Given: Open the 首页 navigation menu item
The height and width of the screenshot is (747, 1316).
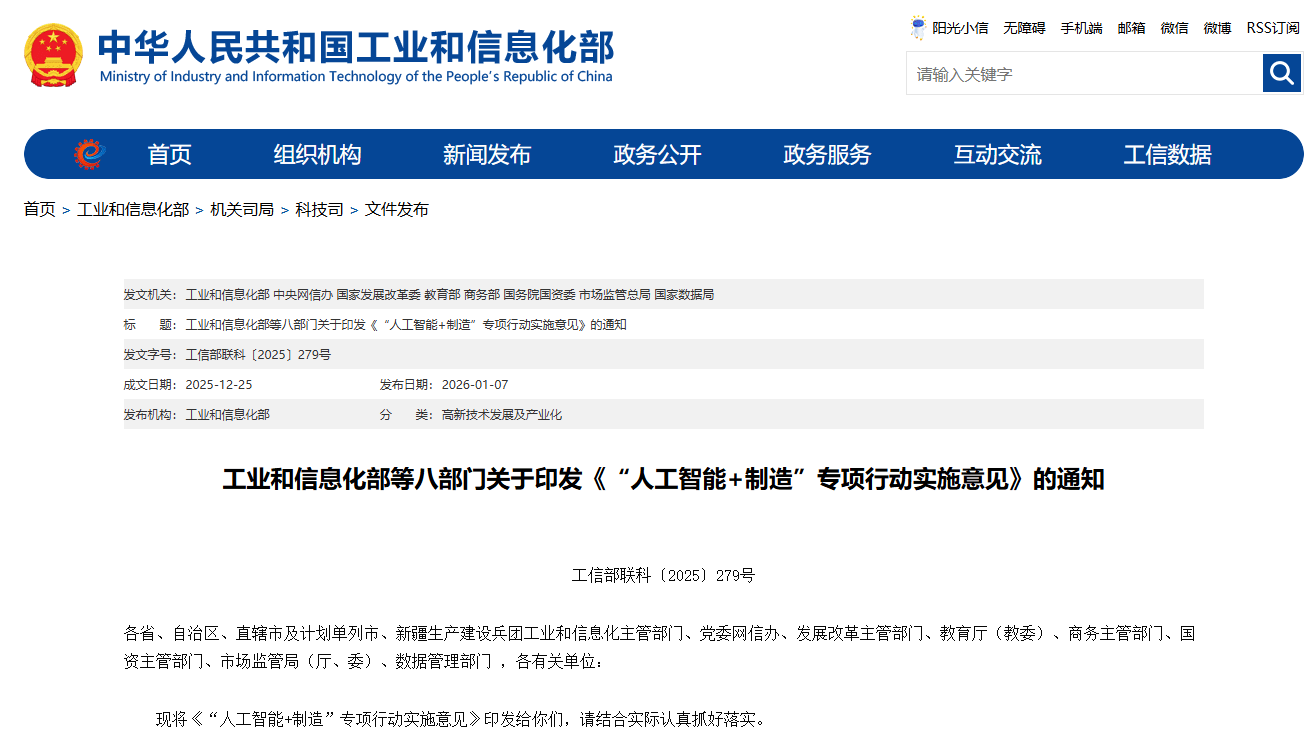Looking at the screenshot, I should click(x=169, y=155).
